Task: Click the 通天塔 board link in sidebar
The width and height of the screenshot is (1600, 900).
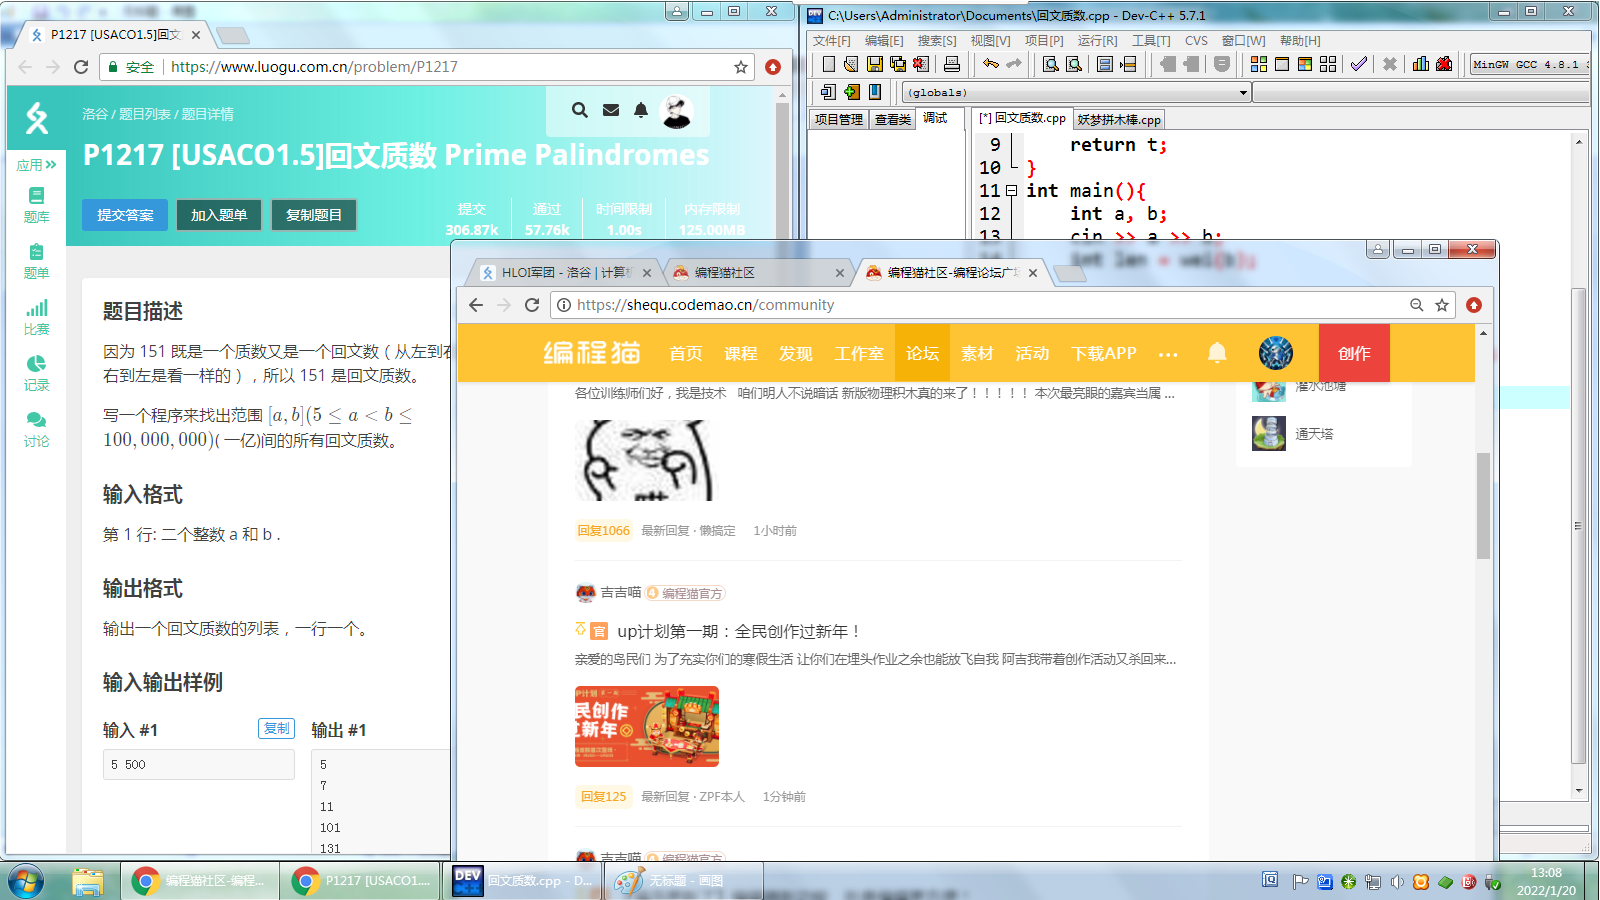Action: pyautogui.click(x=1314, y=434)
